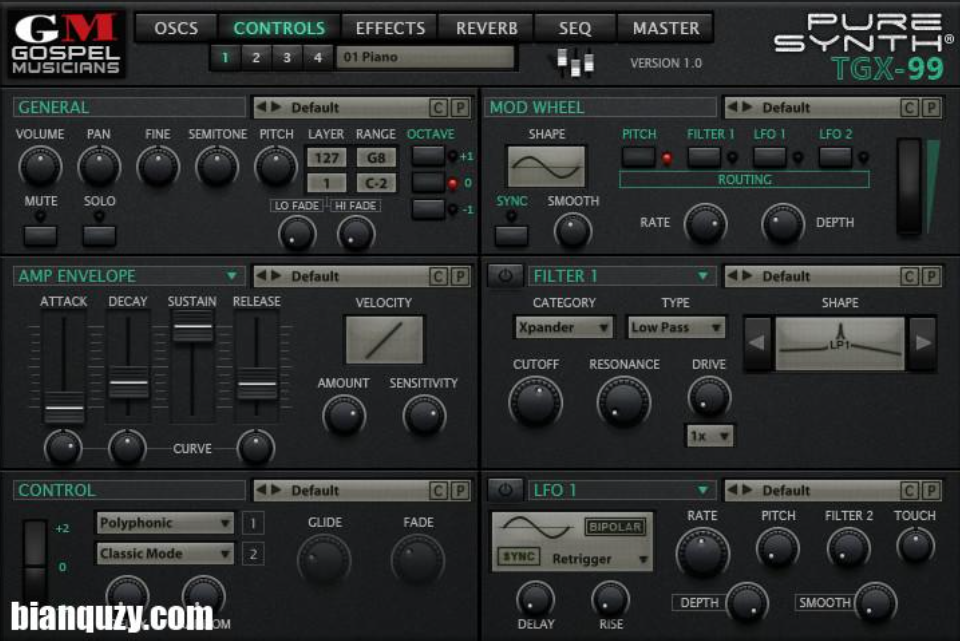Select previous filter shape left arrow

click(757, 343)
